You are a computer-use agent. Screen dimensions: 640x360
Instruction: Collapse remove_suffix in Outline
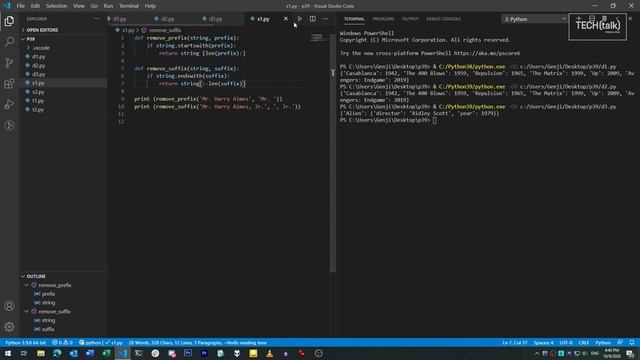[27, 311]
